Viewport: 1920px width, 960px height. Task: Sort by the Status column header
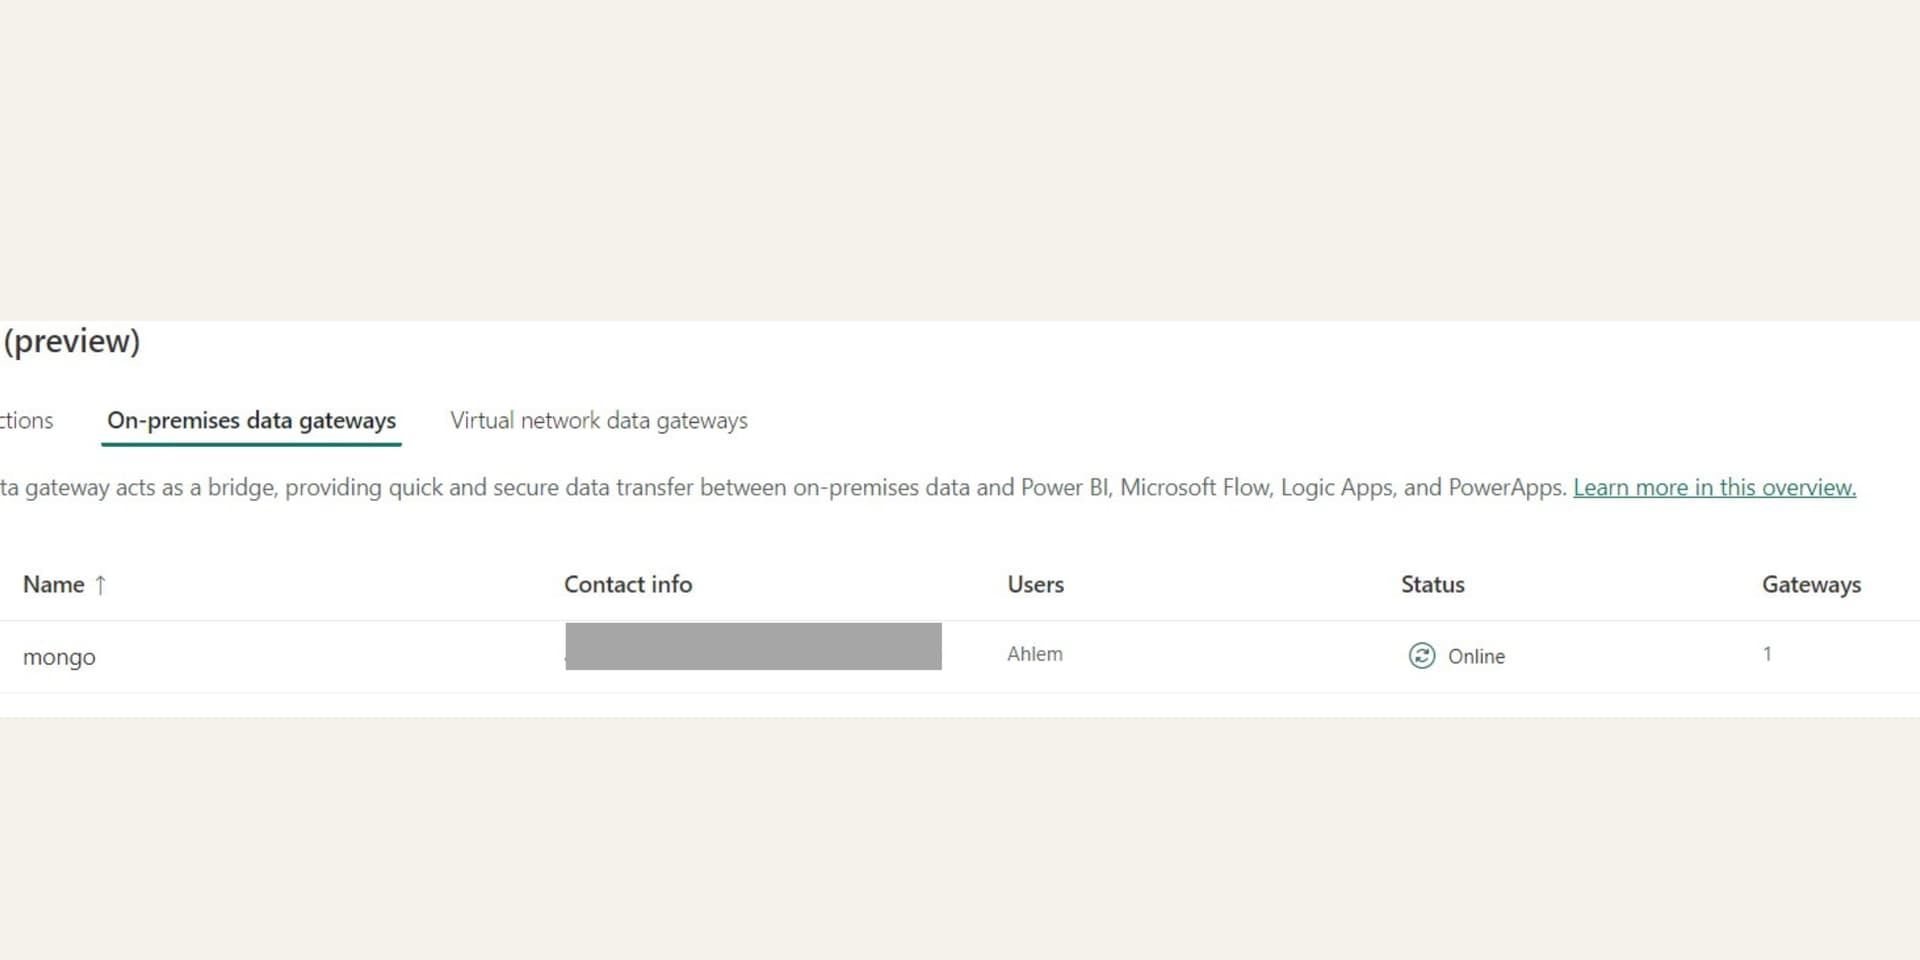click(1432, 585)
